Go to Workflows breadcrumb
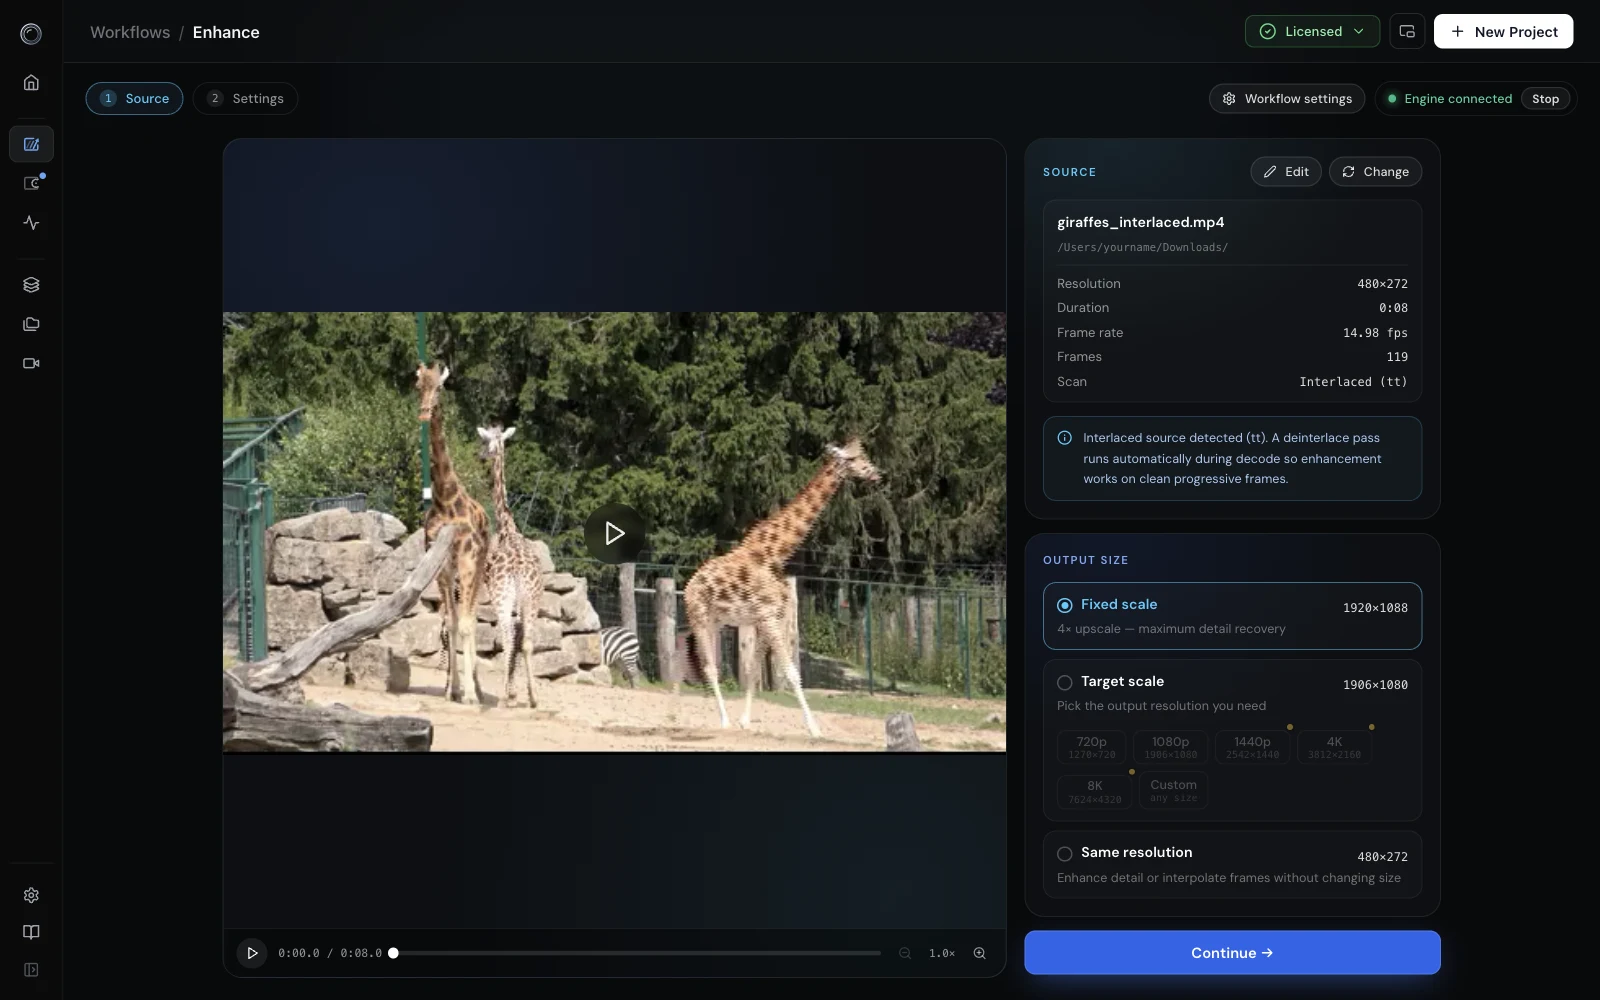Viewport: 1600px width, 1000px height. pyautogui.click(x=130, y=32)
